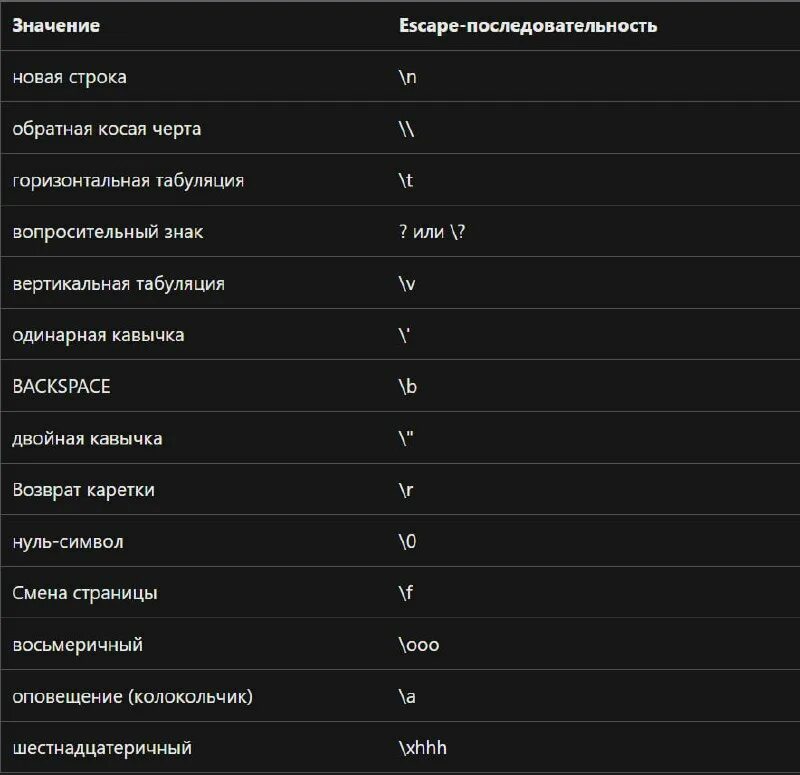
Task: Select the \0 null-character sequence
Action: 407,541
